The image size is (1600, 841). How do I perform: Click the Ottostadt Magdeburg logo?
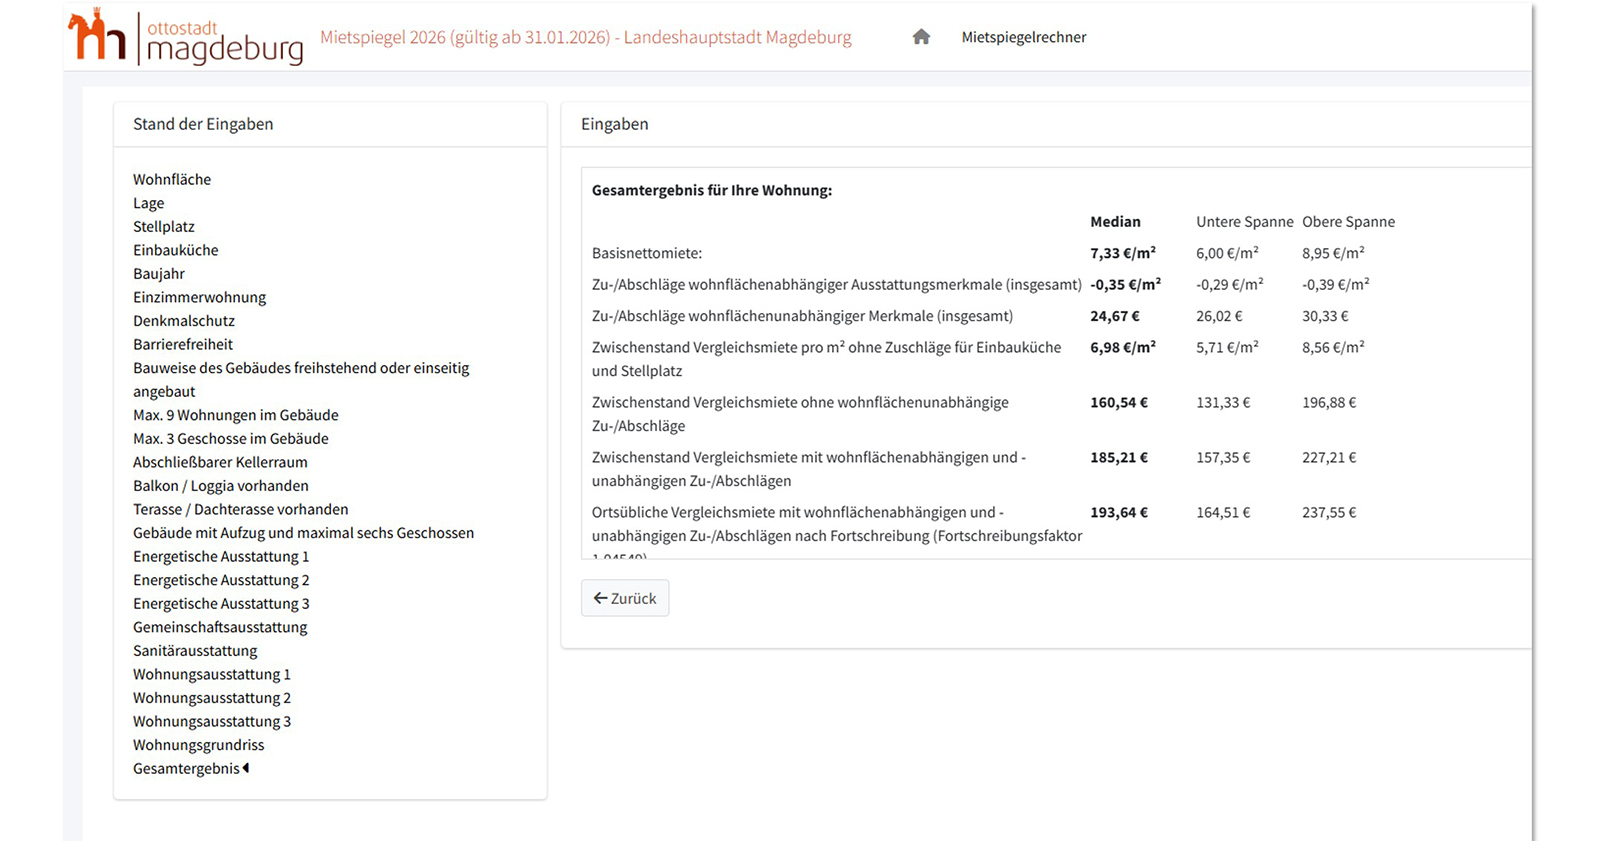pos(186,38)
